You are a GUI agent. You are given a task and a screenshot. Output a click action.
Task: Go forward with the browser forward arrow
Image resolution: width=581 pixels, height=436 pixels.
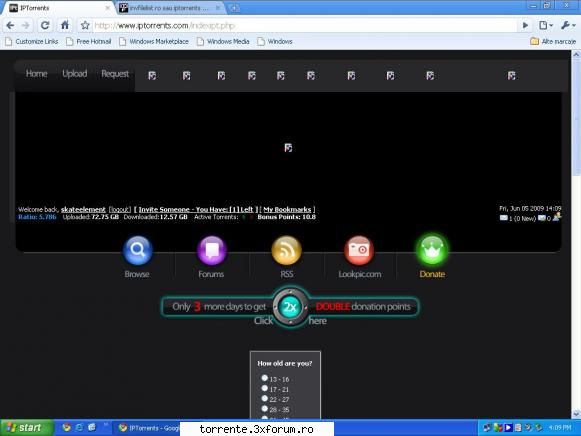26,25
